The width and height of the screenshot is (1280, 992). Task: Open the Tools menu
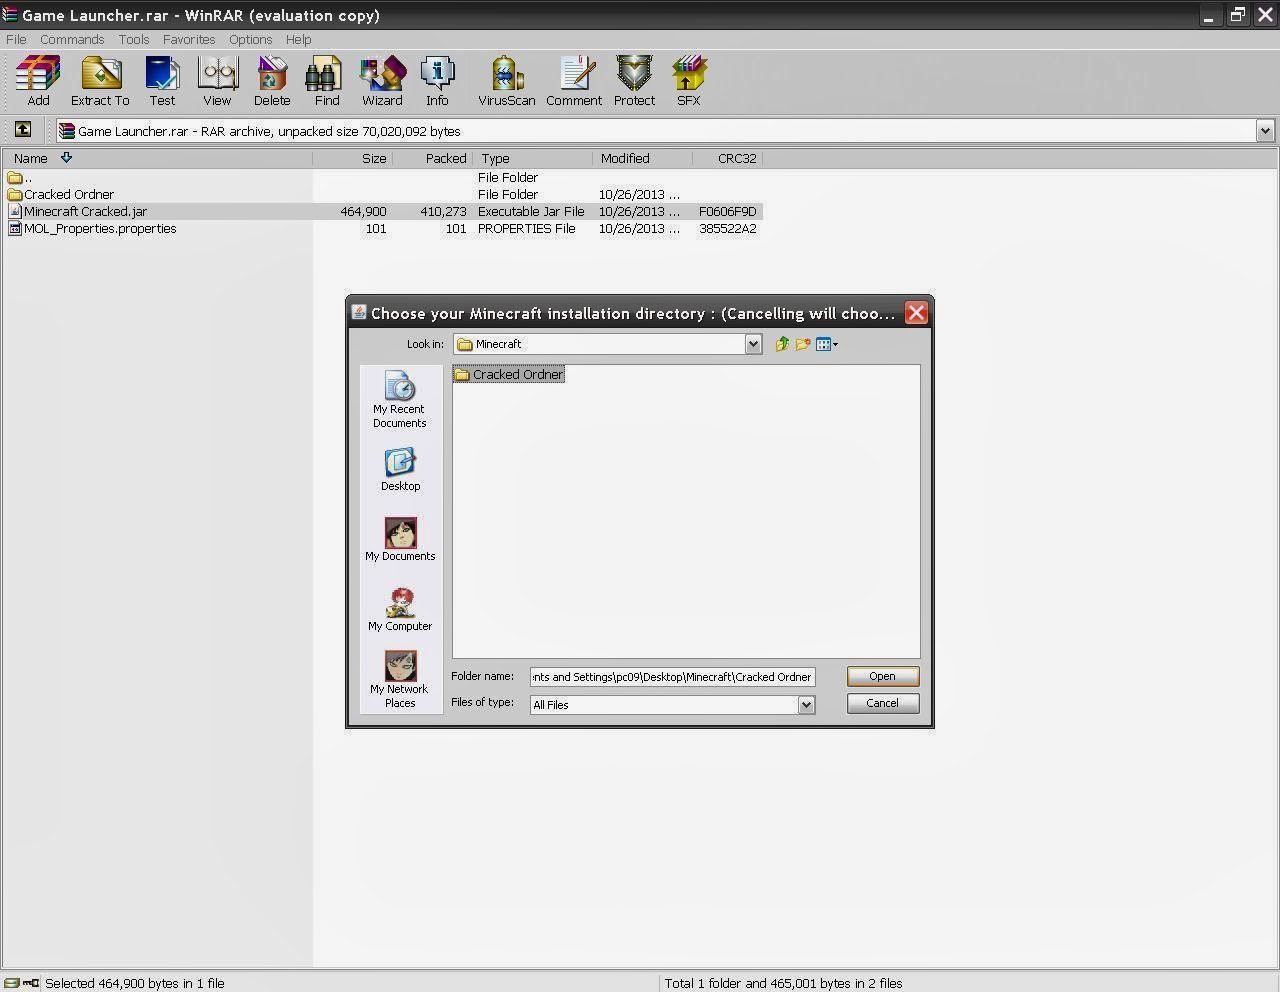[134, 39]
